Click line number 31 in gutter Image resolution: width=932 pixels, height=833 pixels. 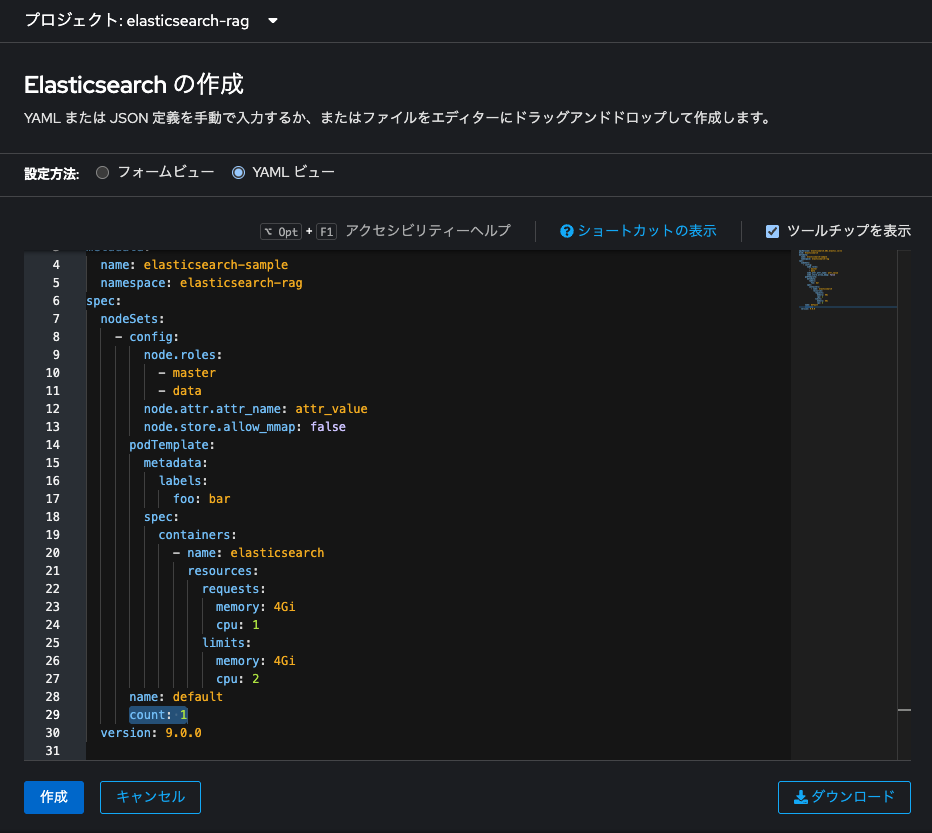click(x=53, y=751)
